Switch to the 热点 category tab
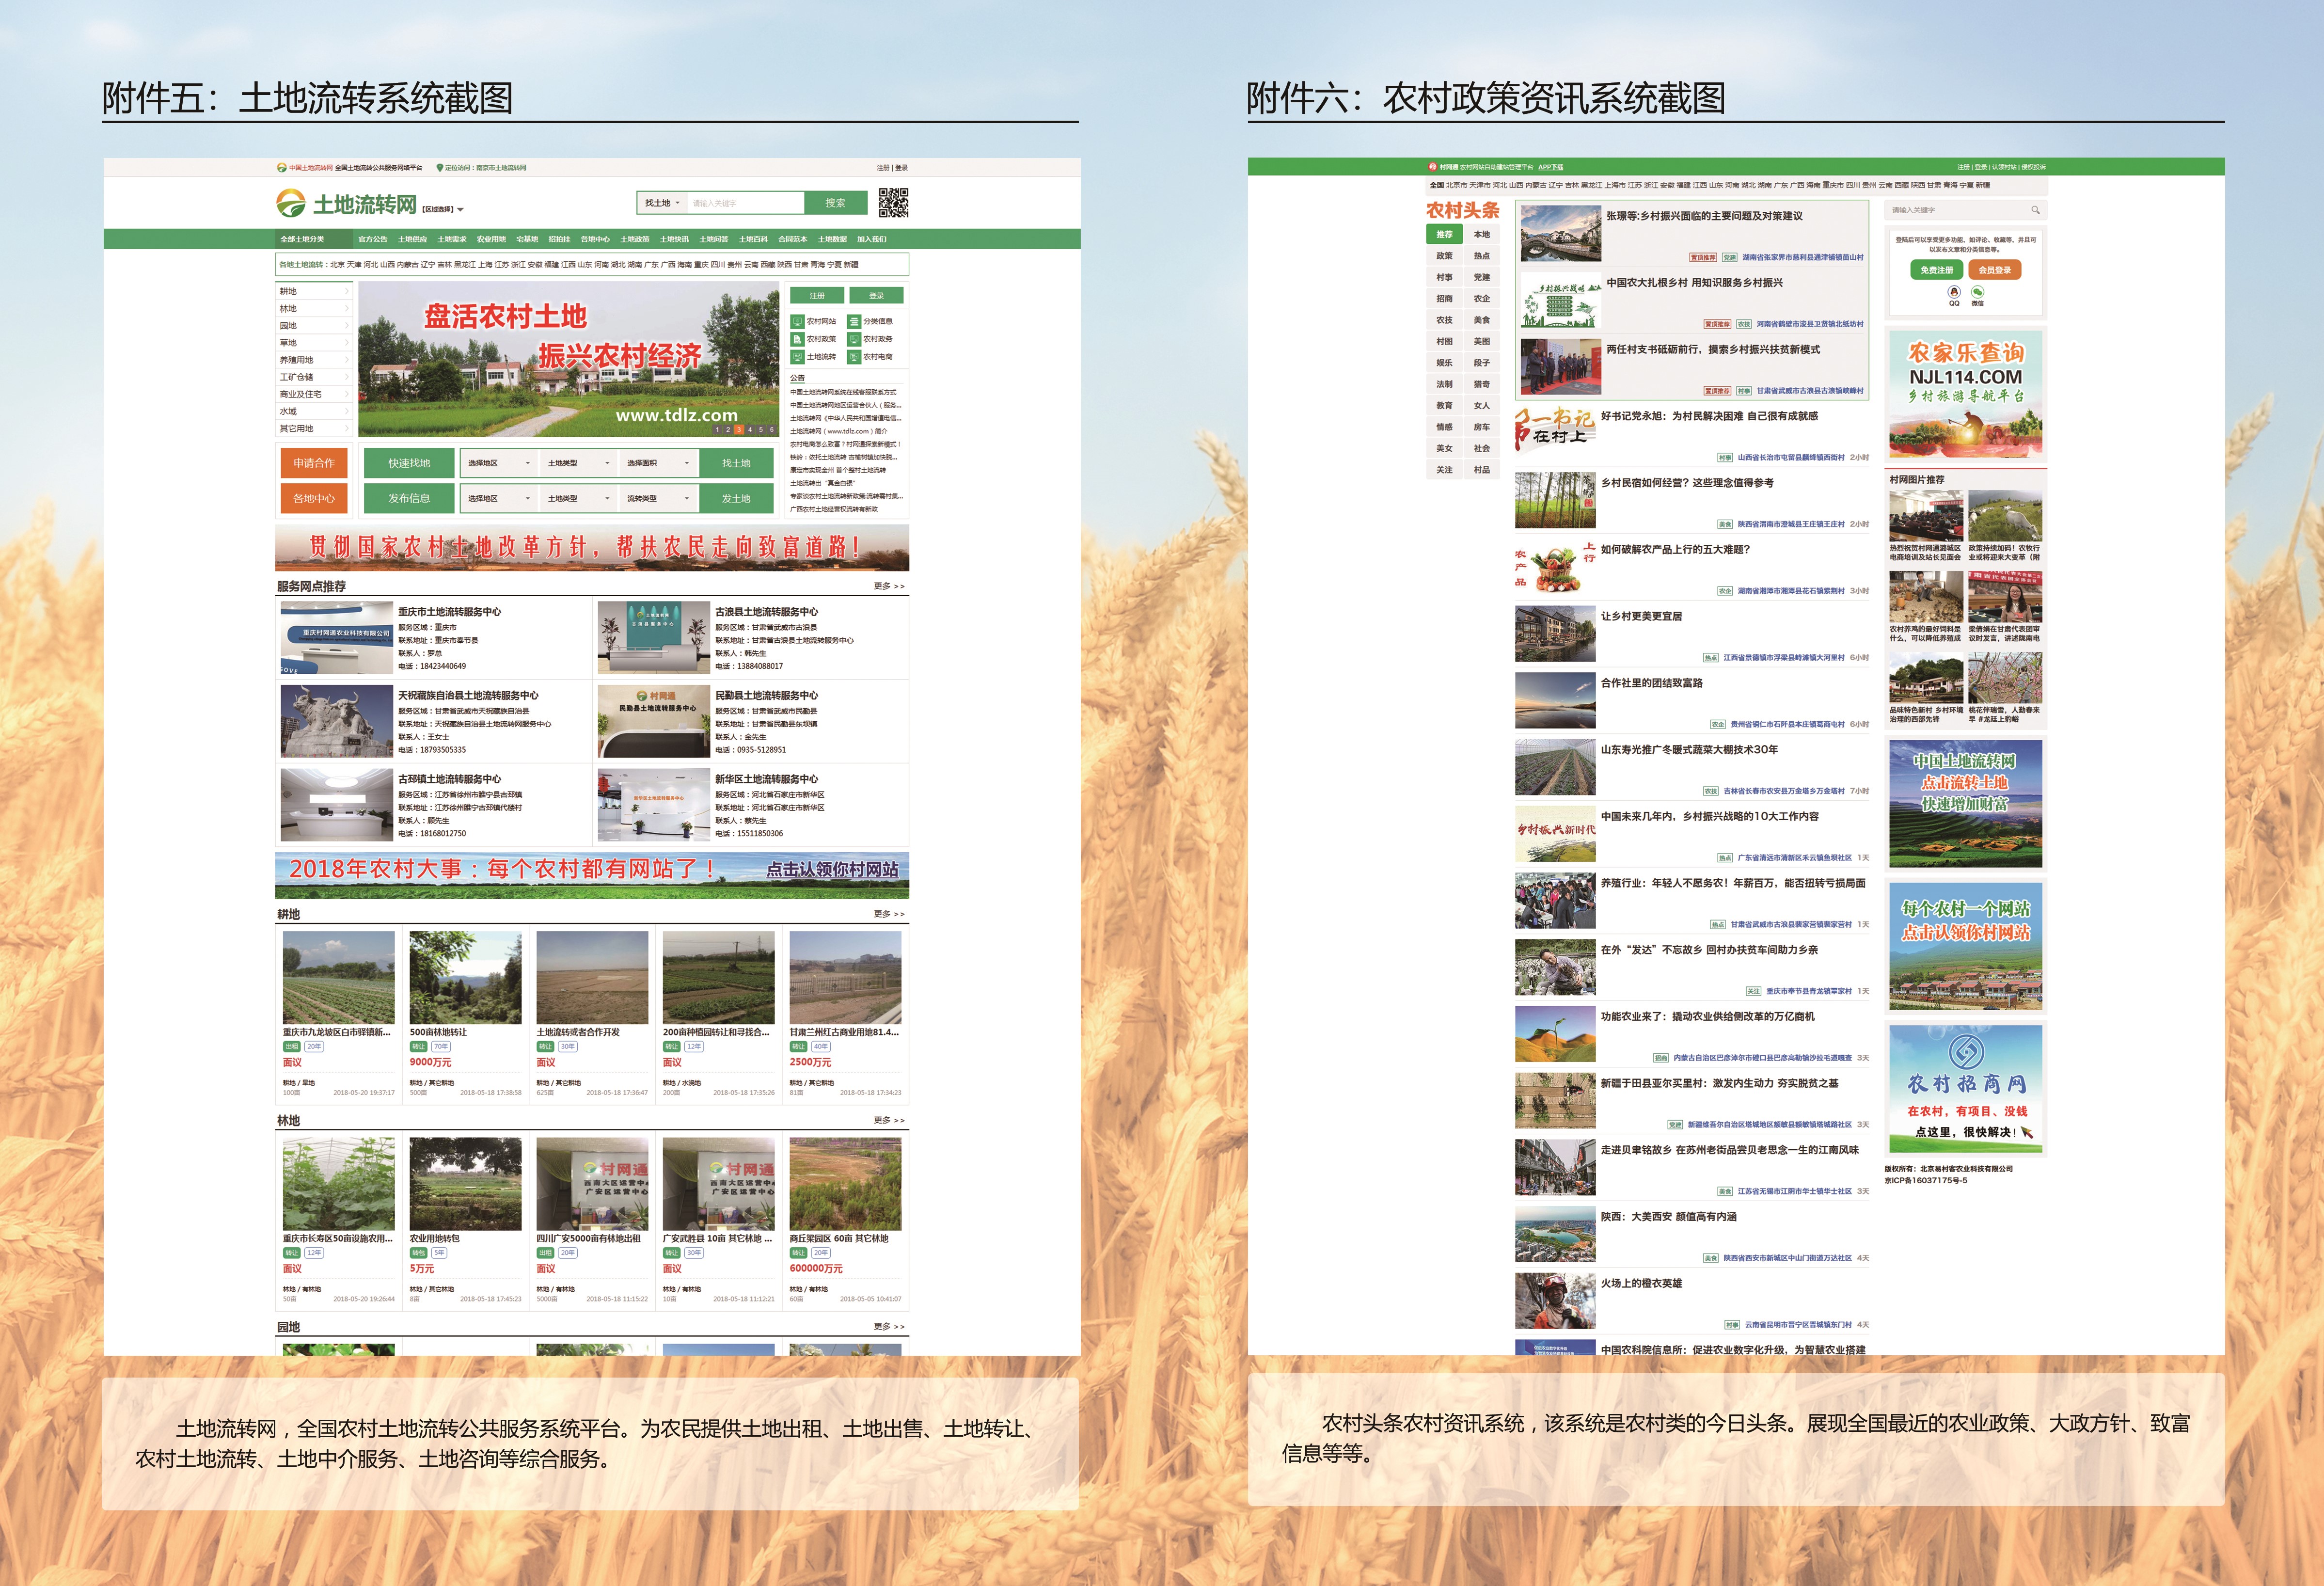The image size is (2324, 1586). pos(1481,256)
